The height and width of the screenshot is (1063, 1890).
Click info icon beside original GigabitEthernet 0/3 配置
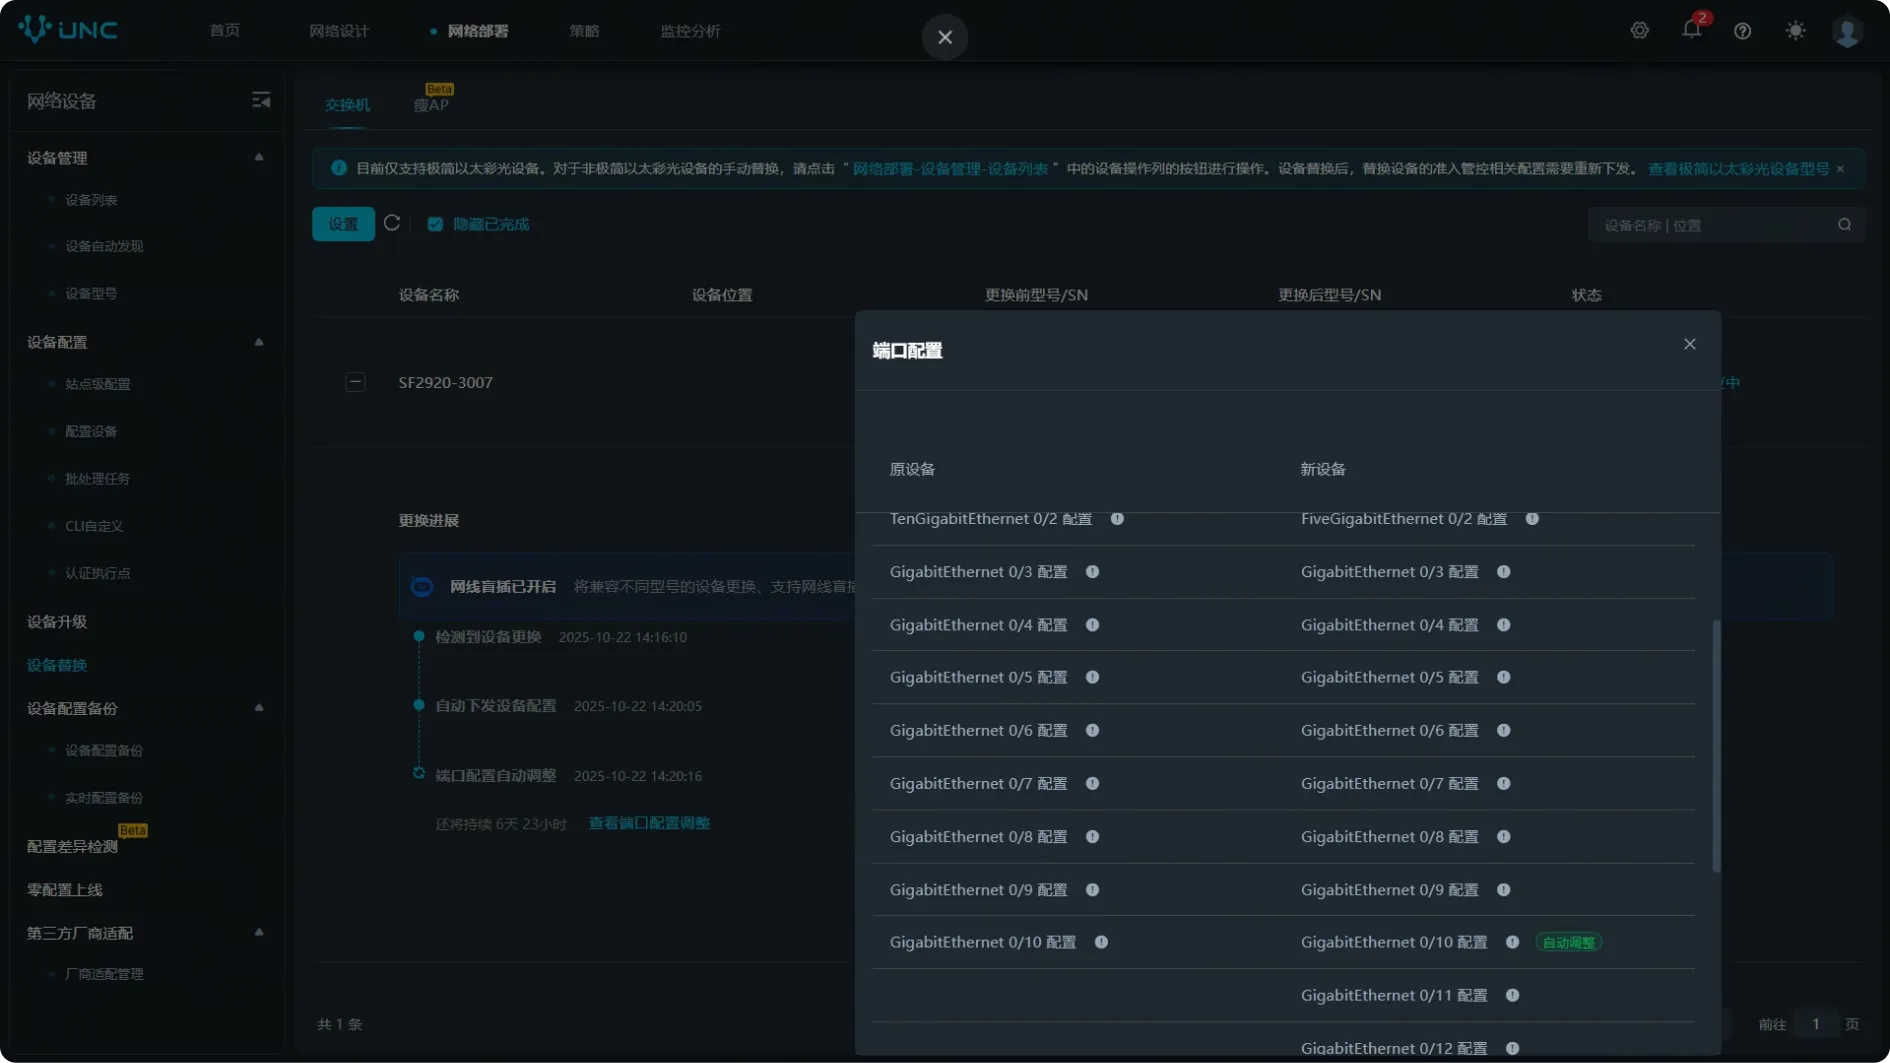click(x=1092, y=572)
